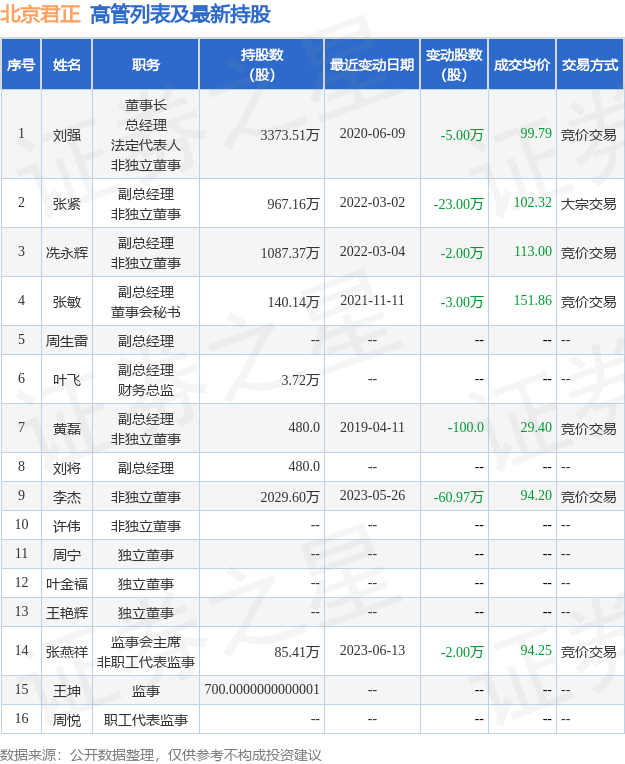Screen dimensions: 625x764
Task: Click the date 2020-06-09
Action: (x=372, y=134)
